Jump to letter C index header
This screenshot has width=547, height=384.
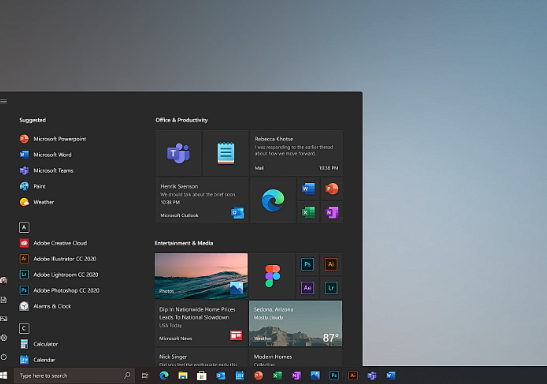(x=24, y=328)
